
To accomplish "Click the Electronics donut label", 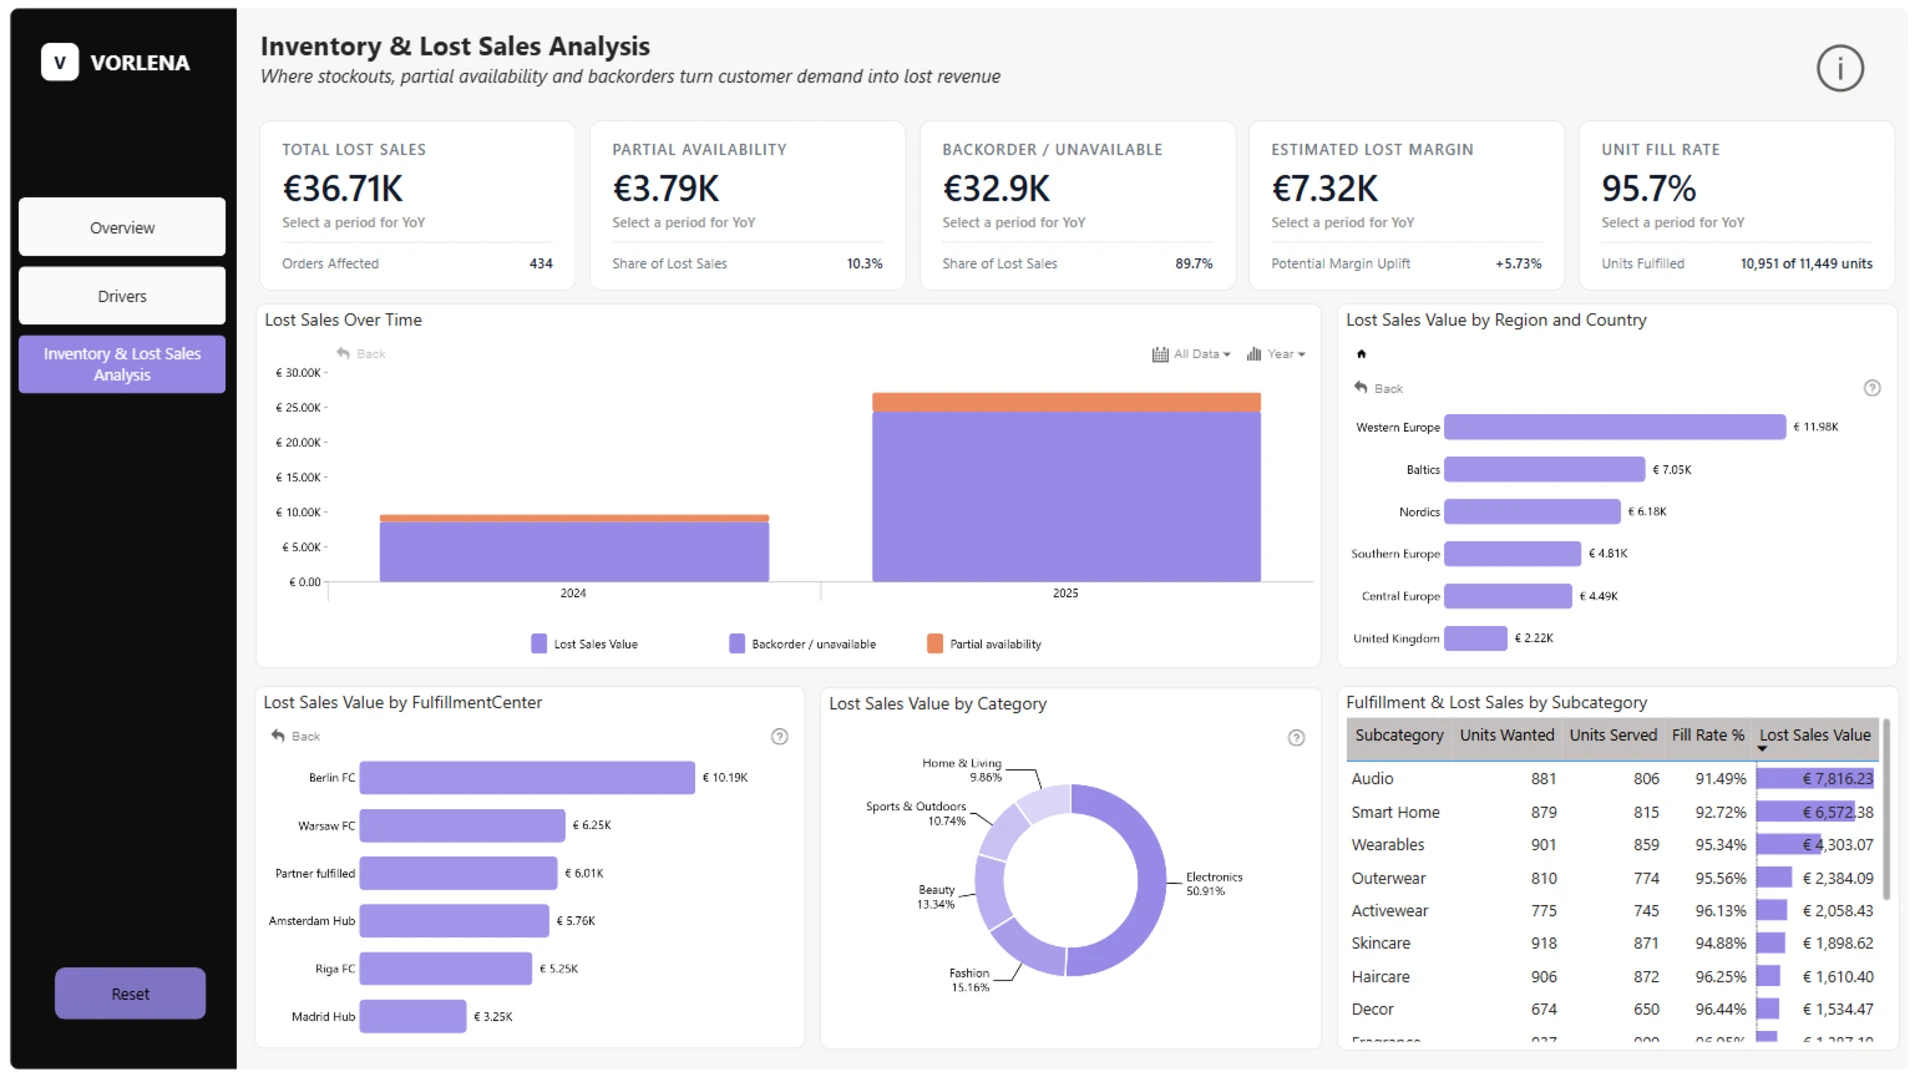I will (x=1214, y=884).
